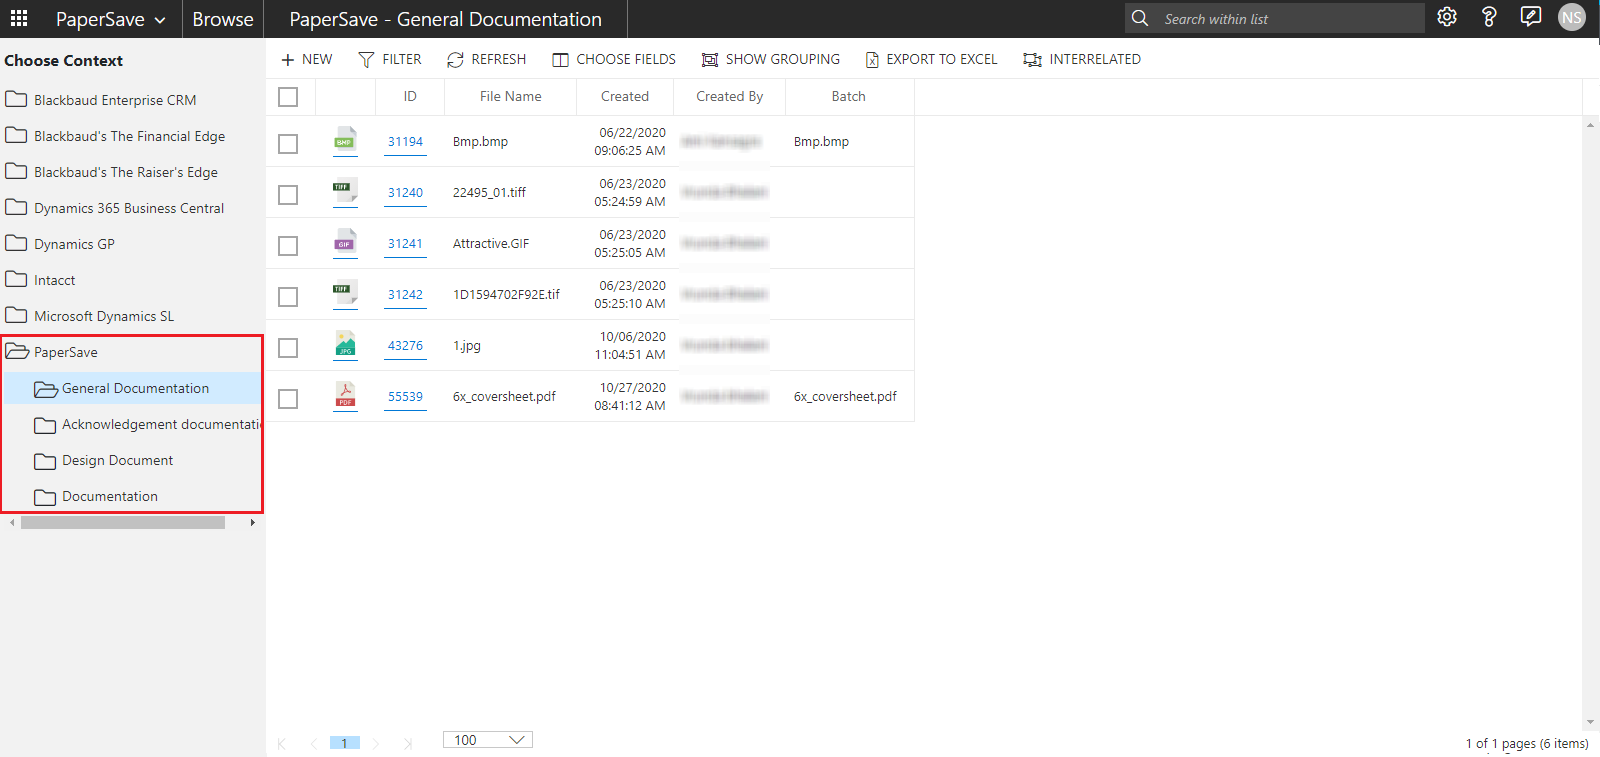The height and width of the screenshot is (757, 1600).
Task: Click the search magnifier icon
Action: (1139, 18)
